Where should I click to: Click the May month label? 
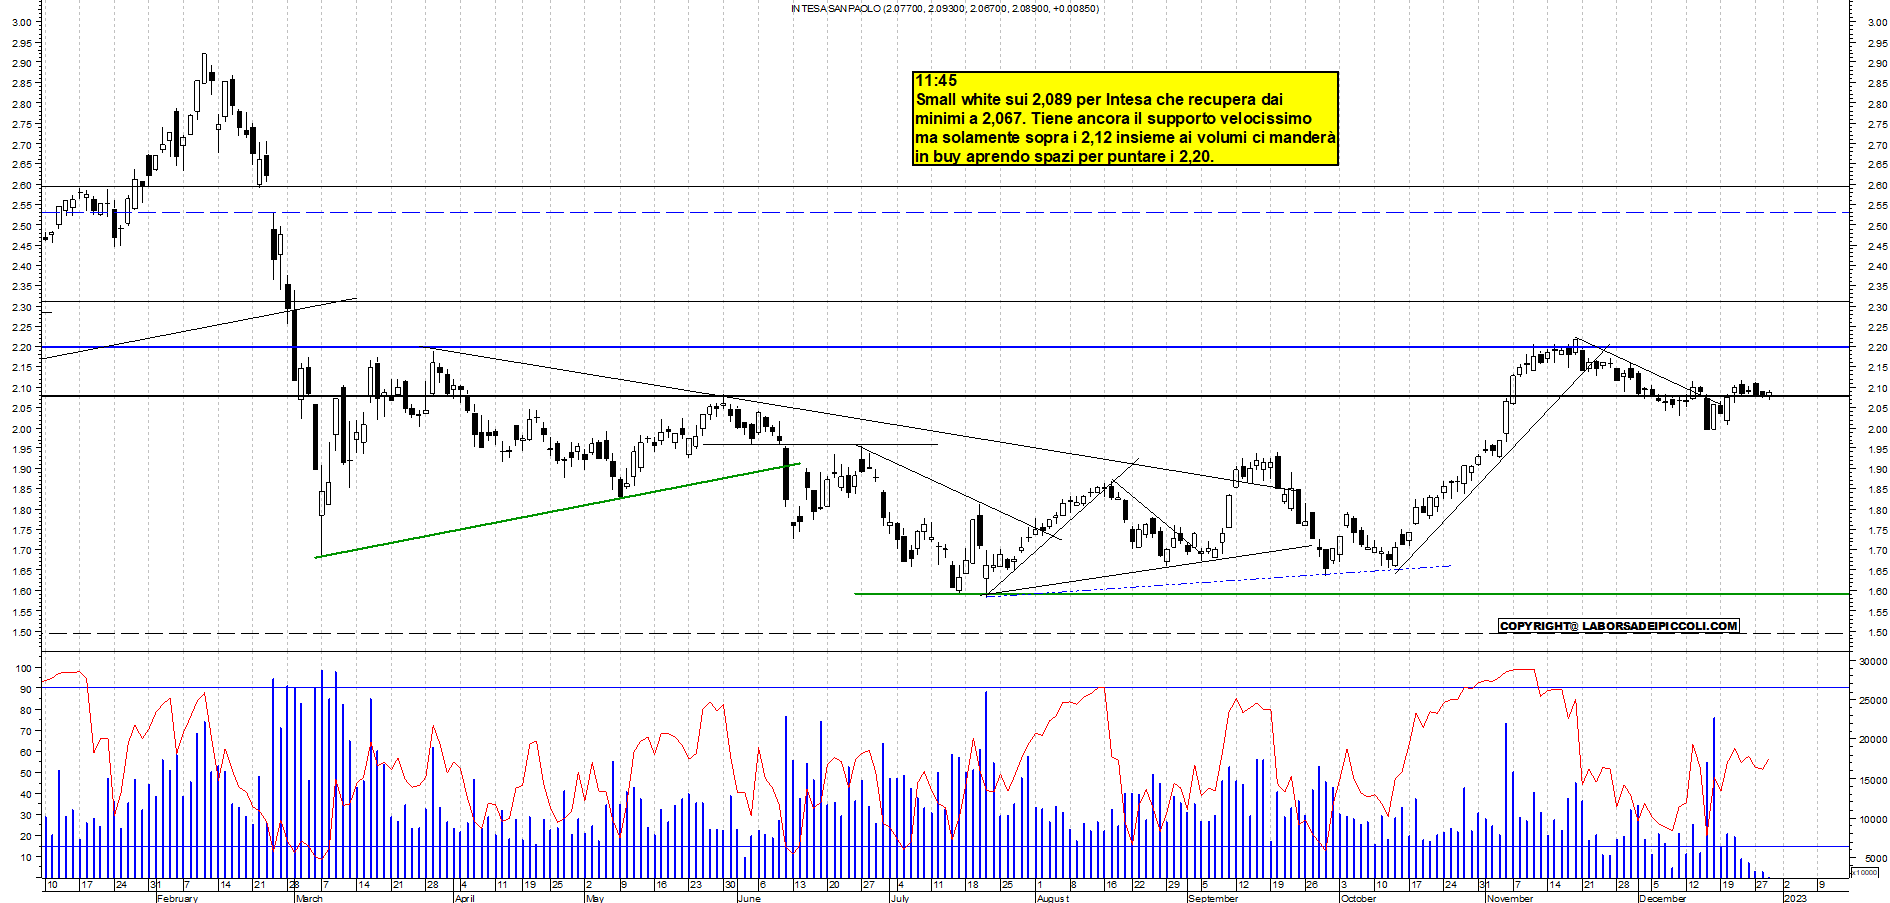[594, 898]
